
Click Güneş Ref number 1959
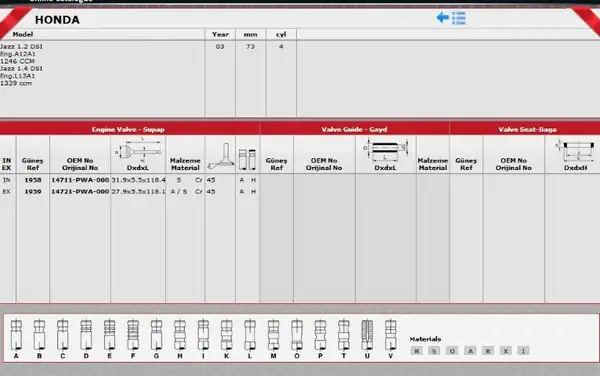pyautogui.click(x=33, y=191)
